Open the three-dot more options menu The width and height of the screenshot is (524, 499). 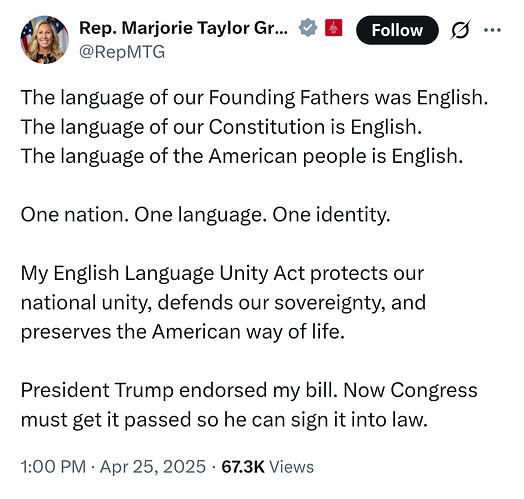point(492,30)
